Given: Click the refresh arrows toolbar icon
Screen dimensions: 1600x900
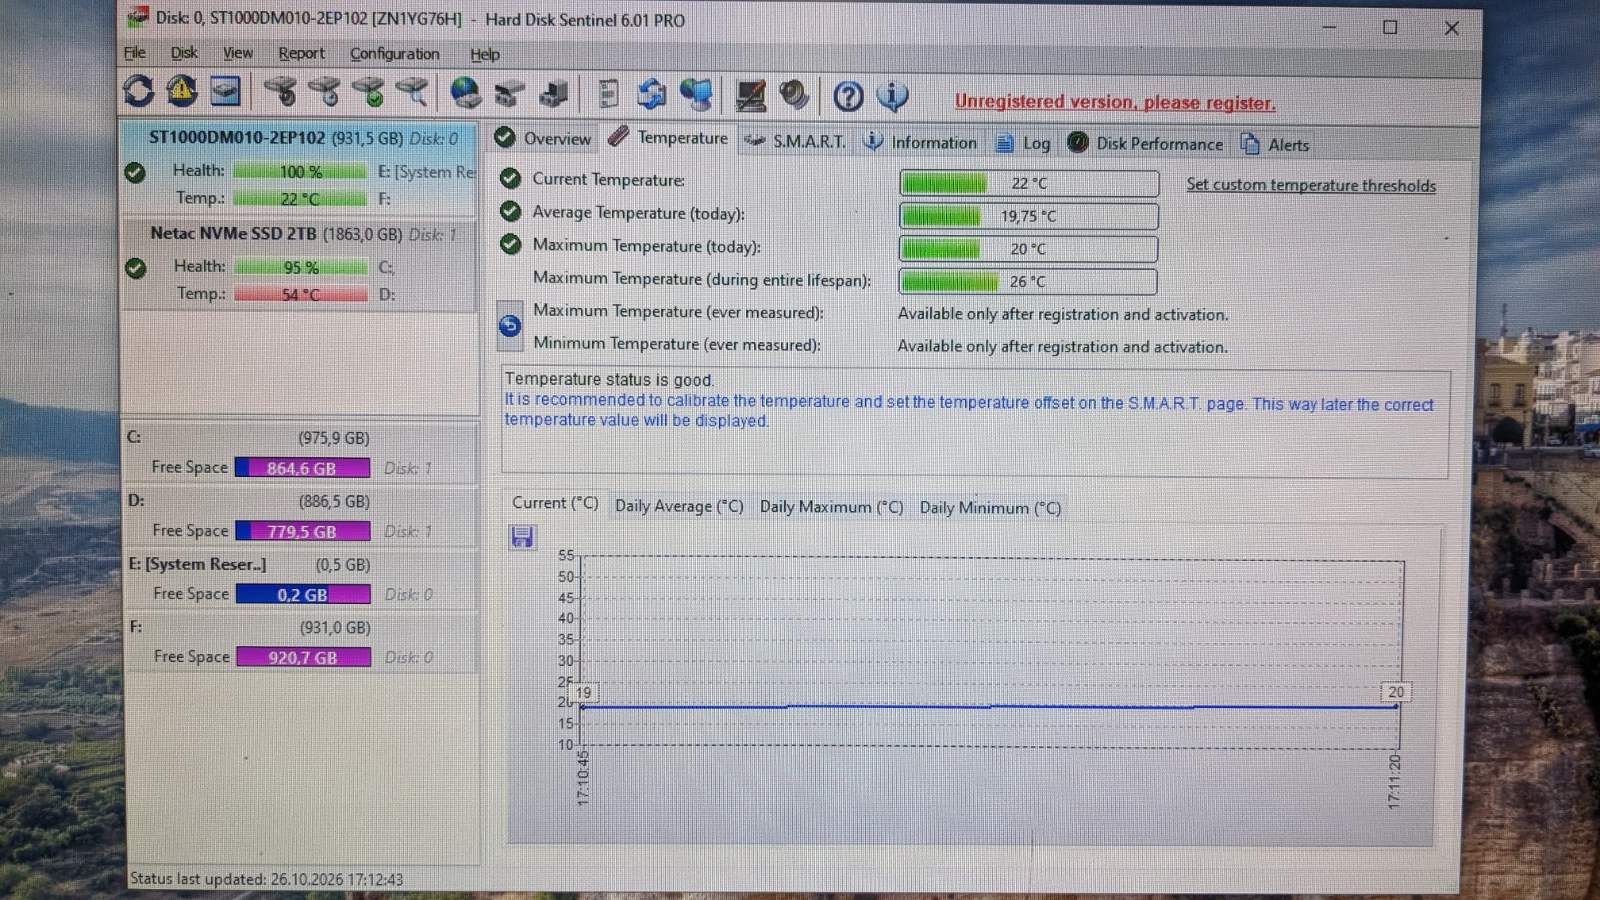Looking at the screenshot, I should 138,92.
